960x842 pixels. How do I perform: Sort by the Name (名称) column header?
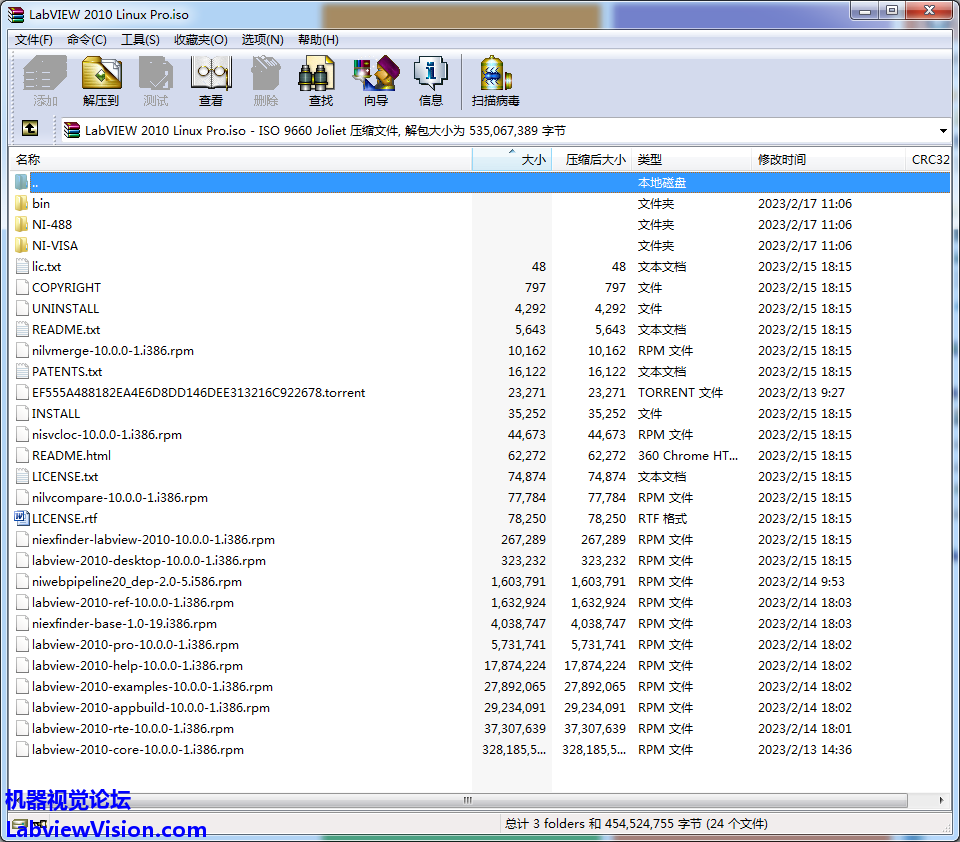[x=240, y=160]
